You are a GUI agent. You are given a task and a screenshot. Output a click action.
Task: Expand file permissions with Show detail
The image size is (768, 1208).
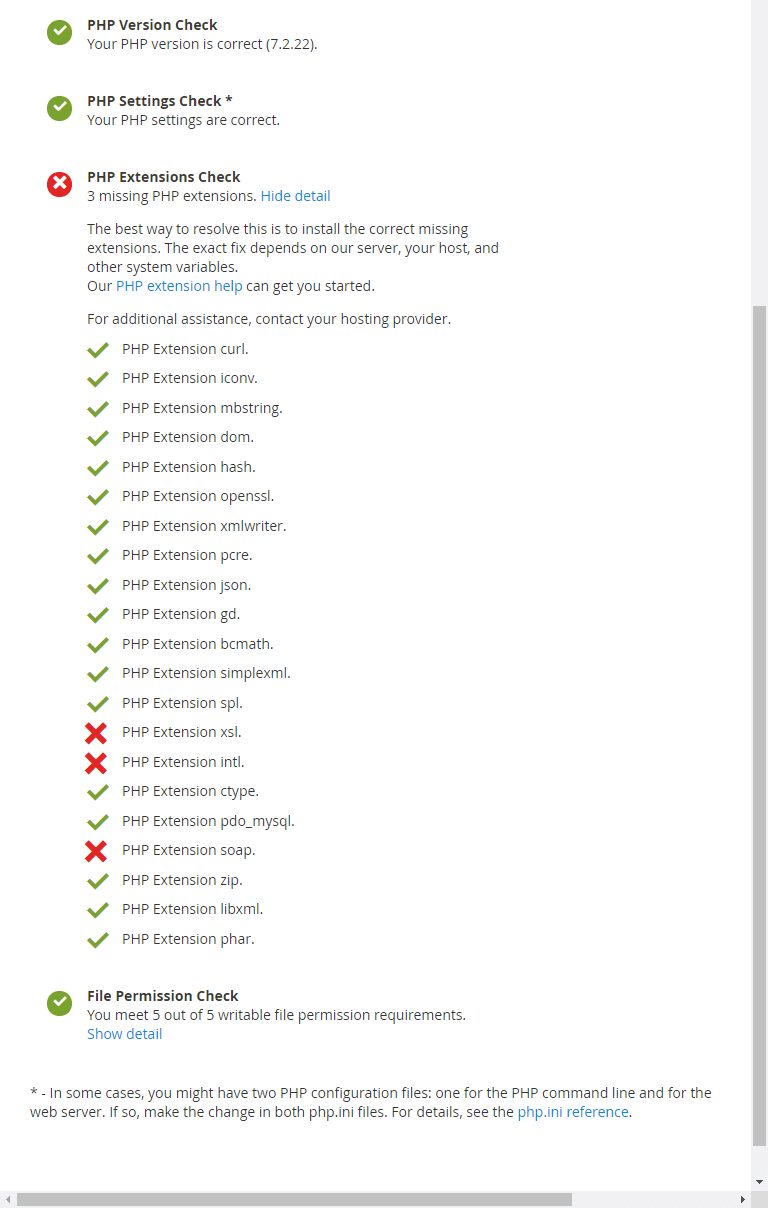(124, 1034)
